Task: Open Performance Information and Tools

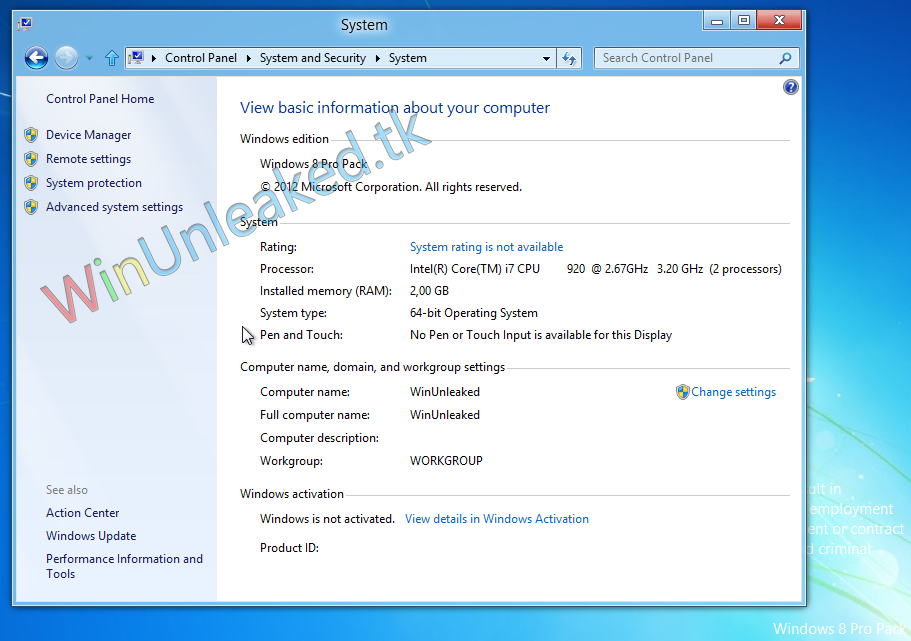Action: pyautogui.click(x=124, y=566)
